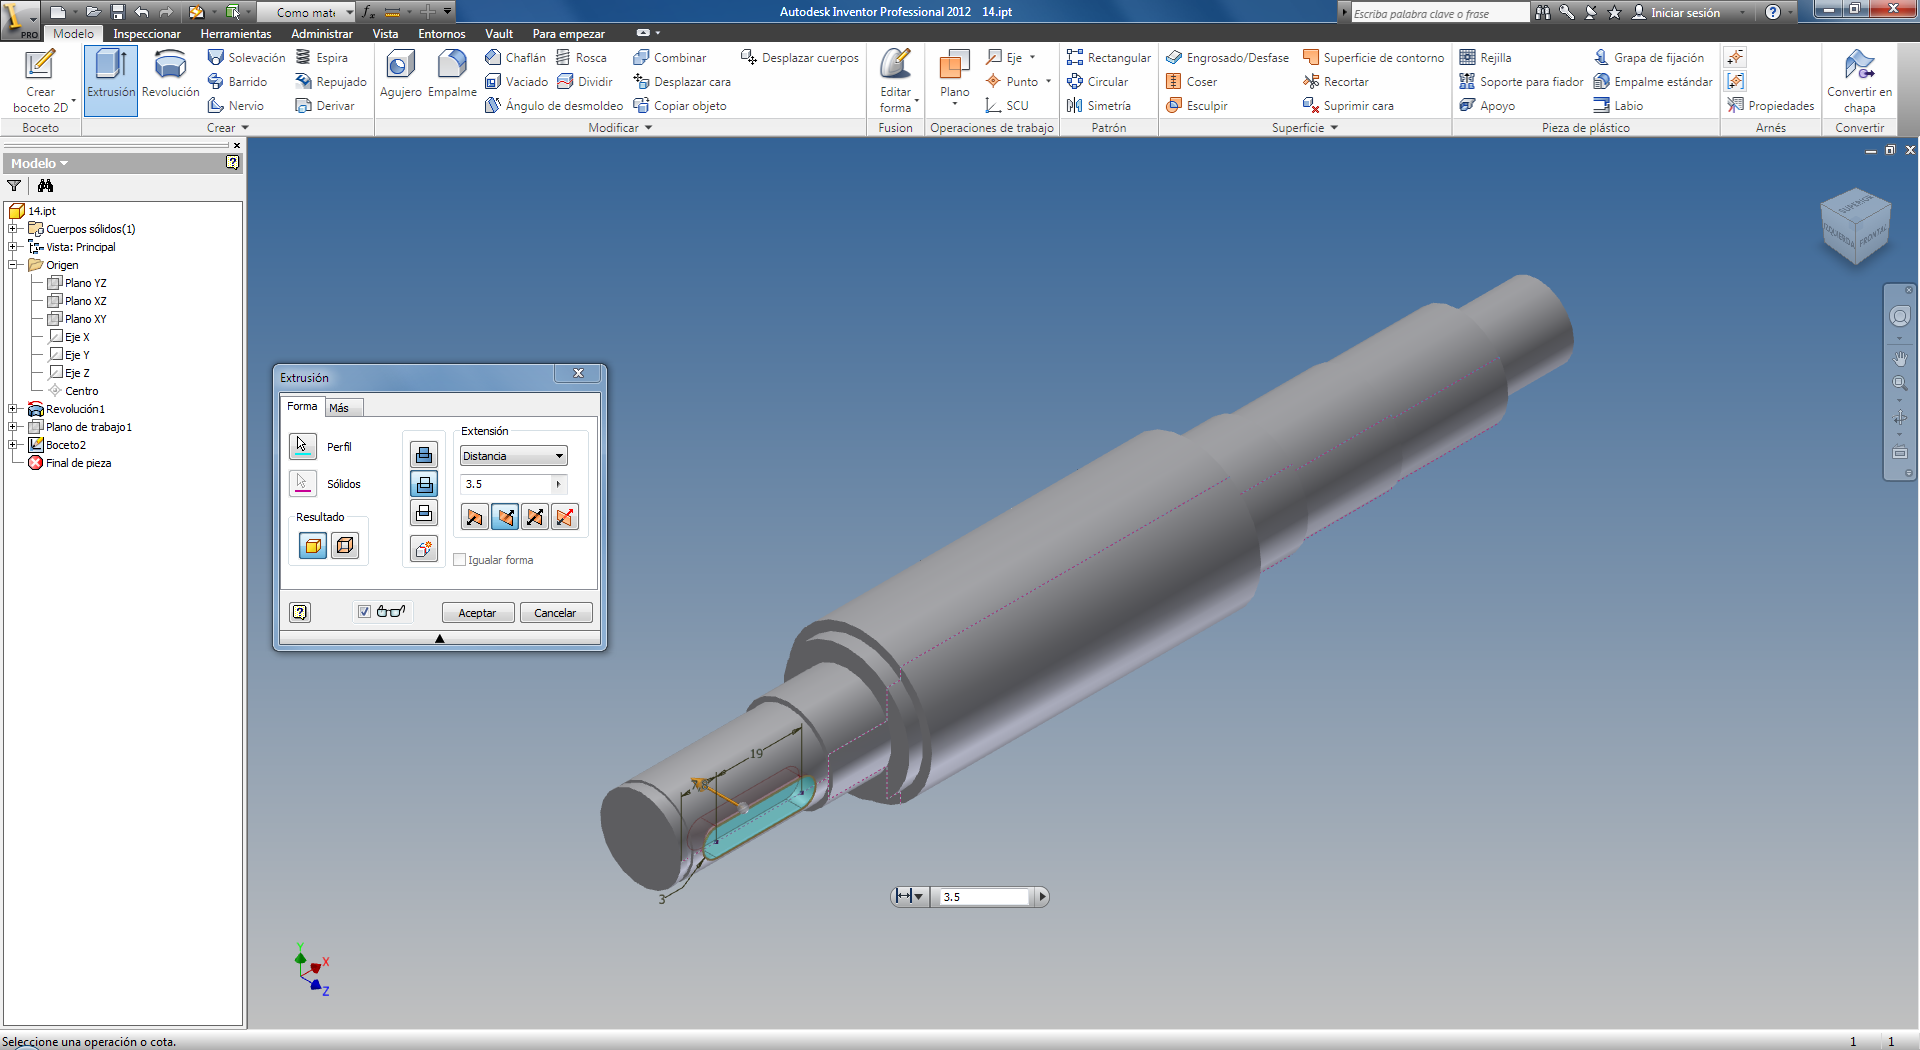Viewport: 1920px width, 1050px height.
Task: Set Resultado to surface output
Action: pos(345,546)
